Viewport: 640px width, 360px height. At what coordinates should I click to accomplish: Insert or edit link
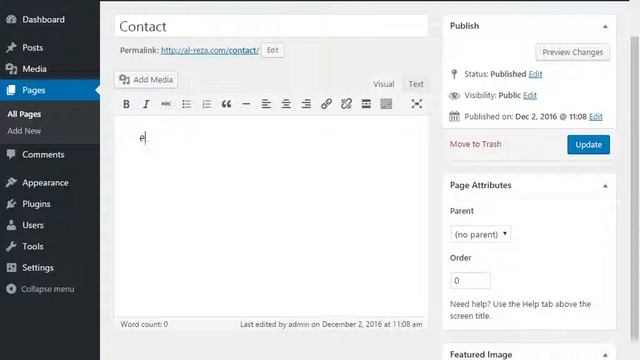point(326,104)
